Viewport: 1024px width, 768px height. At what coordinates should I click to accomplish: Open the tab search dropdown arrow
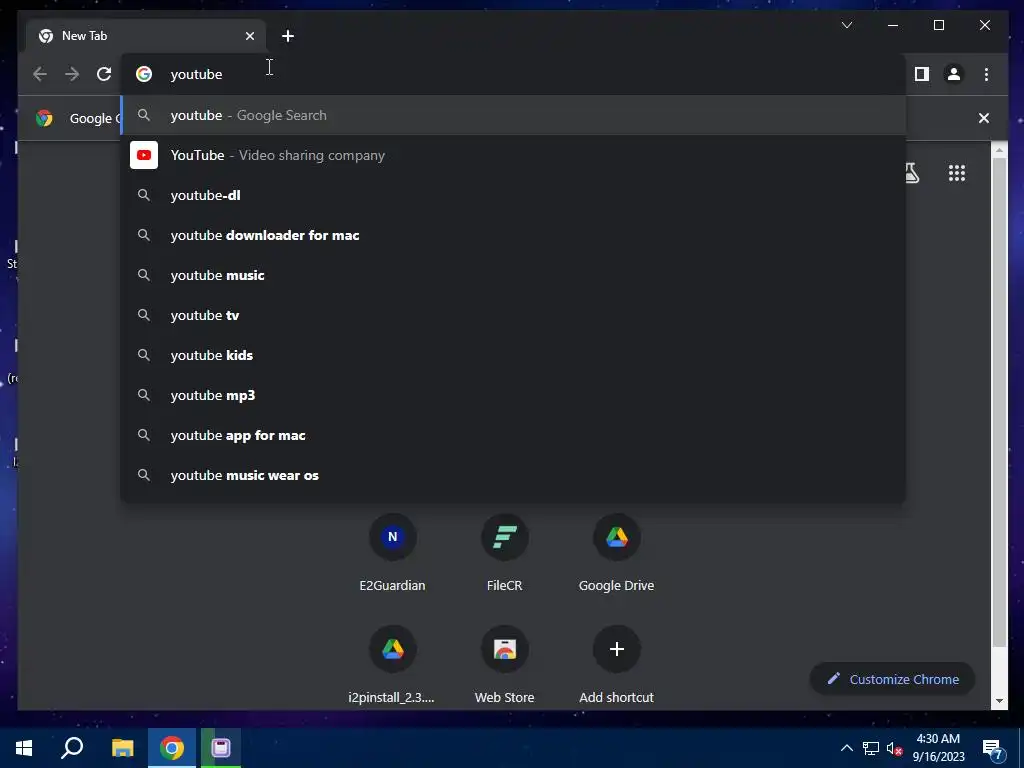(x=846, y=25)
